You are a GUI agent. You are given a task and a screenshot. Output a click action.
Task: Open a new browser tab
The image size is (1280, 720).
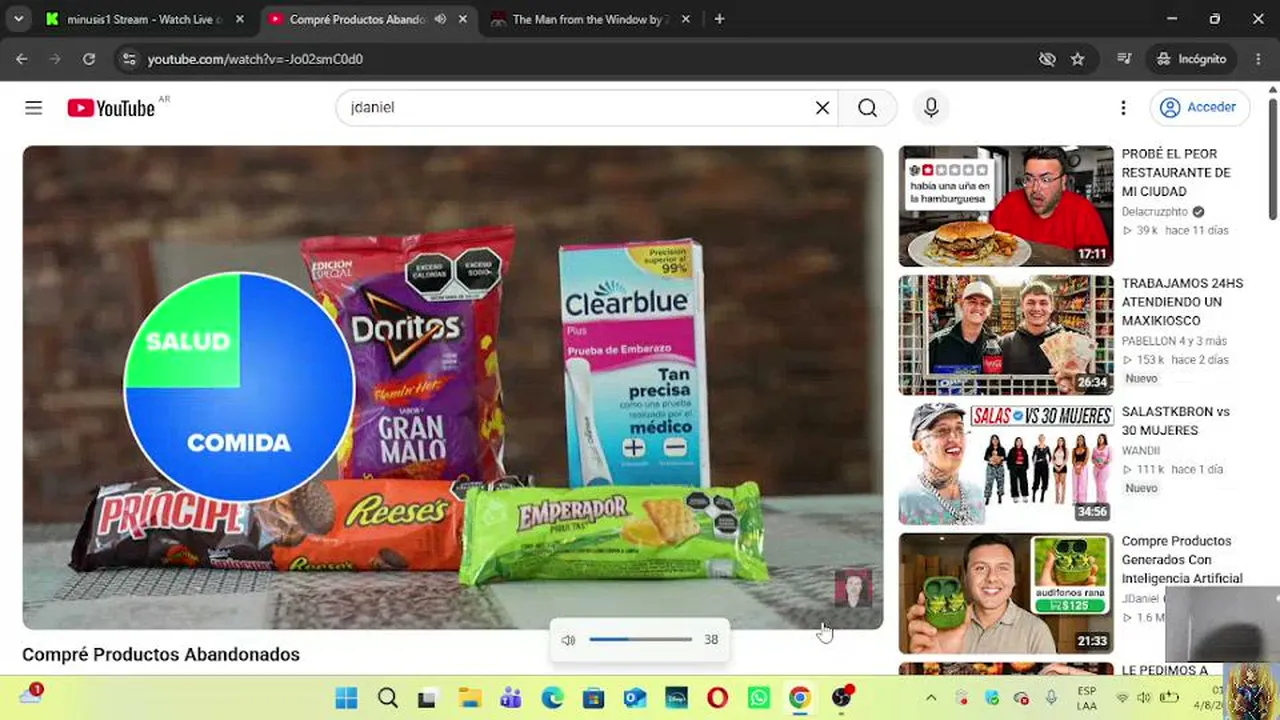point(719,19)
